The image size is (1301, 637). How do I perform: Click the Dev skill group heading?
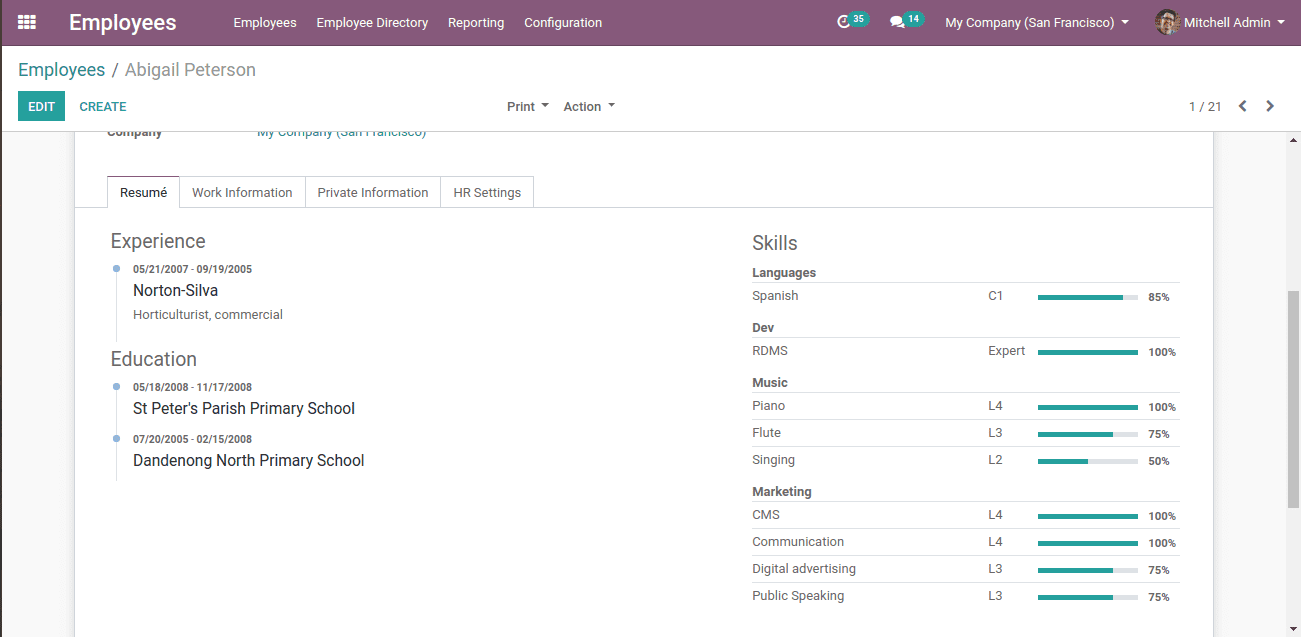tap(763, 327)
